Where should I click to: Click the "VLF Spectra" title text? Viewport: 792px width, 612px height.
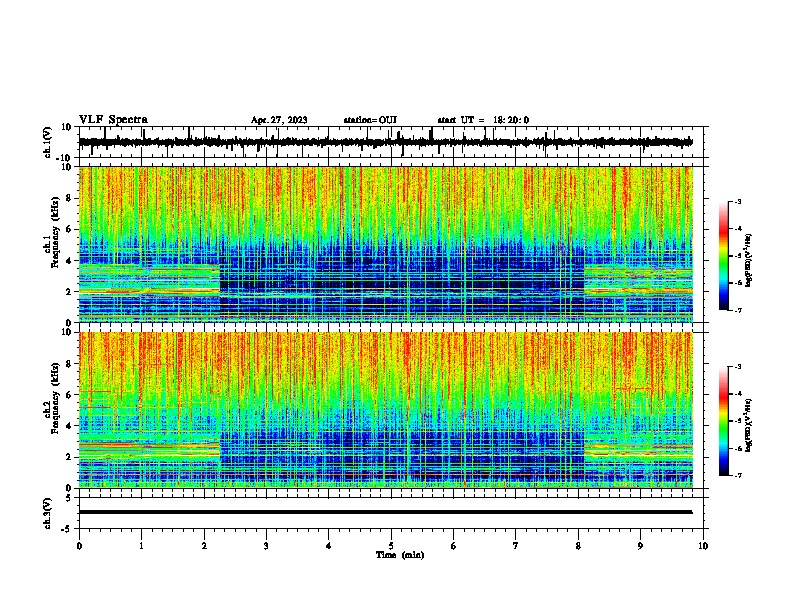pyautogui.click(x=113, y=120)
